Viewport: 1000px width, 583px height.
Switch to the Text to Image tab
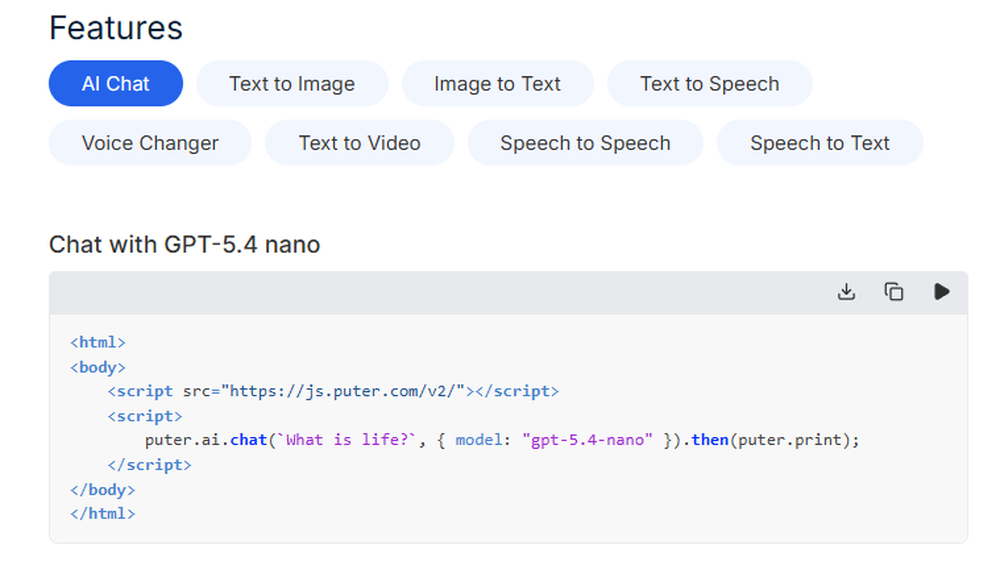point(292,84)
